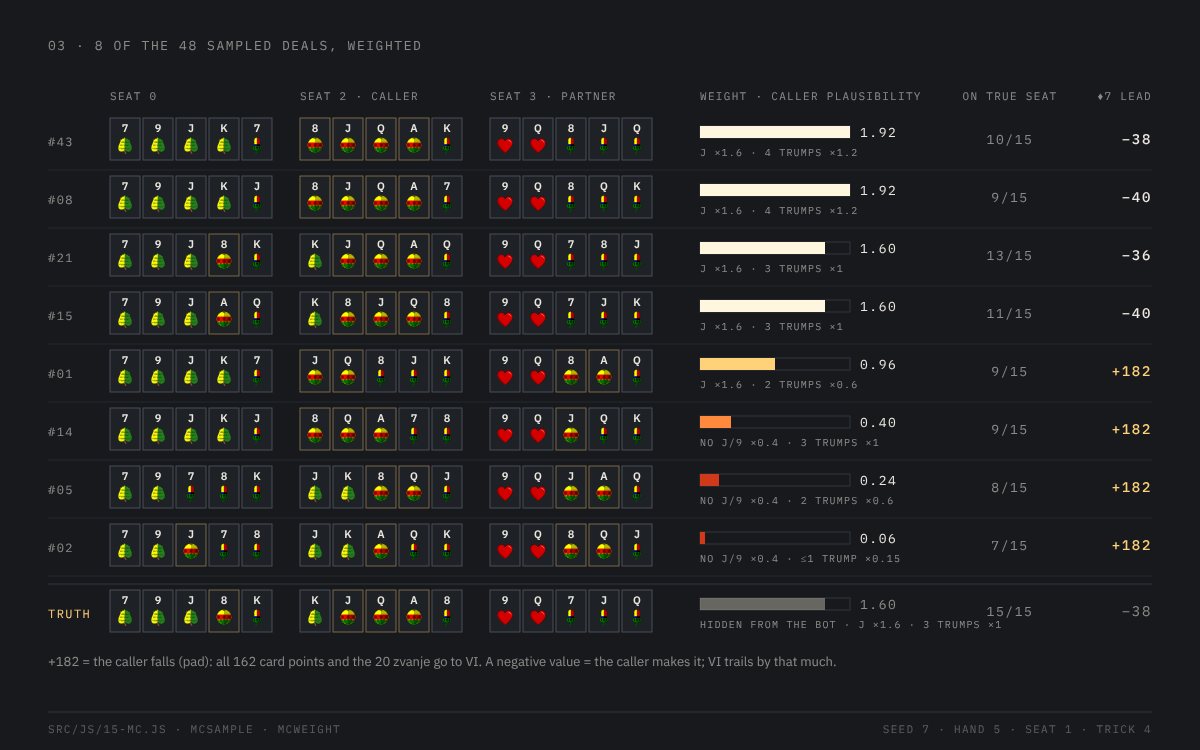Click the SEAT 3 · PARTNER column header
The image size is (1200, 750).
click(x=553, y=97)
